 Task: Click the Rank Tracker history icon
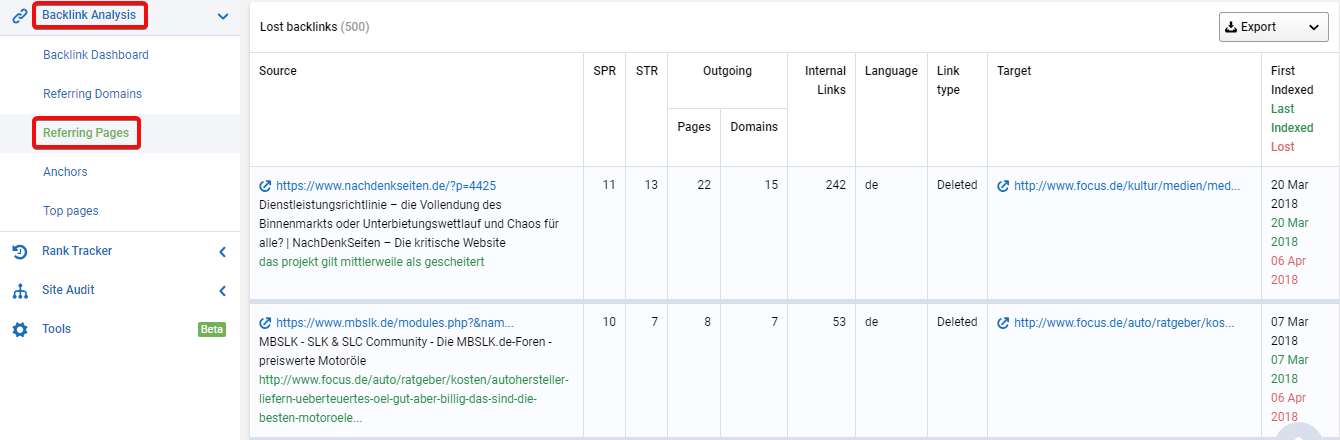[19, 251]
